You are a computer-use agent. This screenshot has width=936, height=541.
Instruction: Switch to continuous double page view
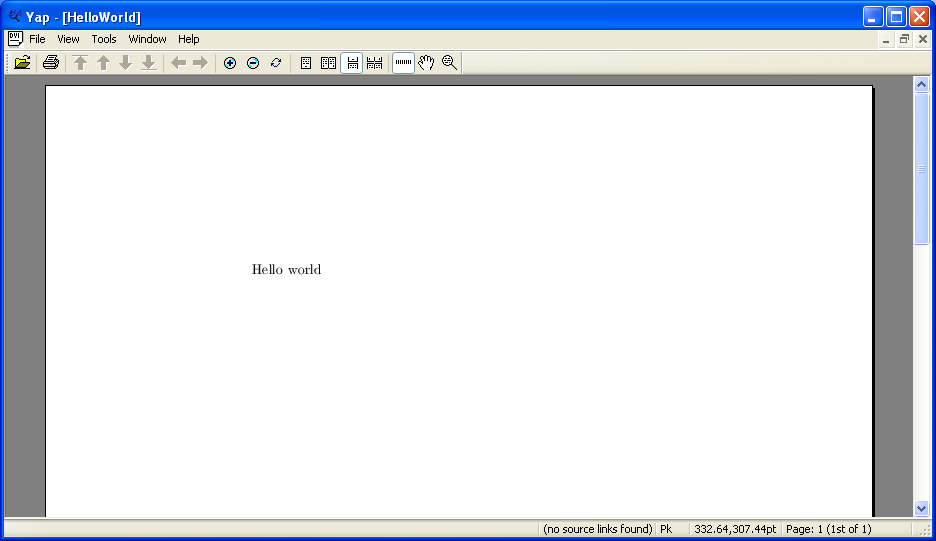[374, 63]
